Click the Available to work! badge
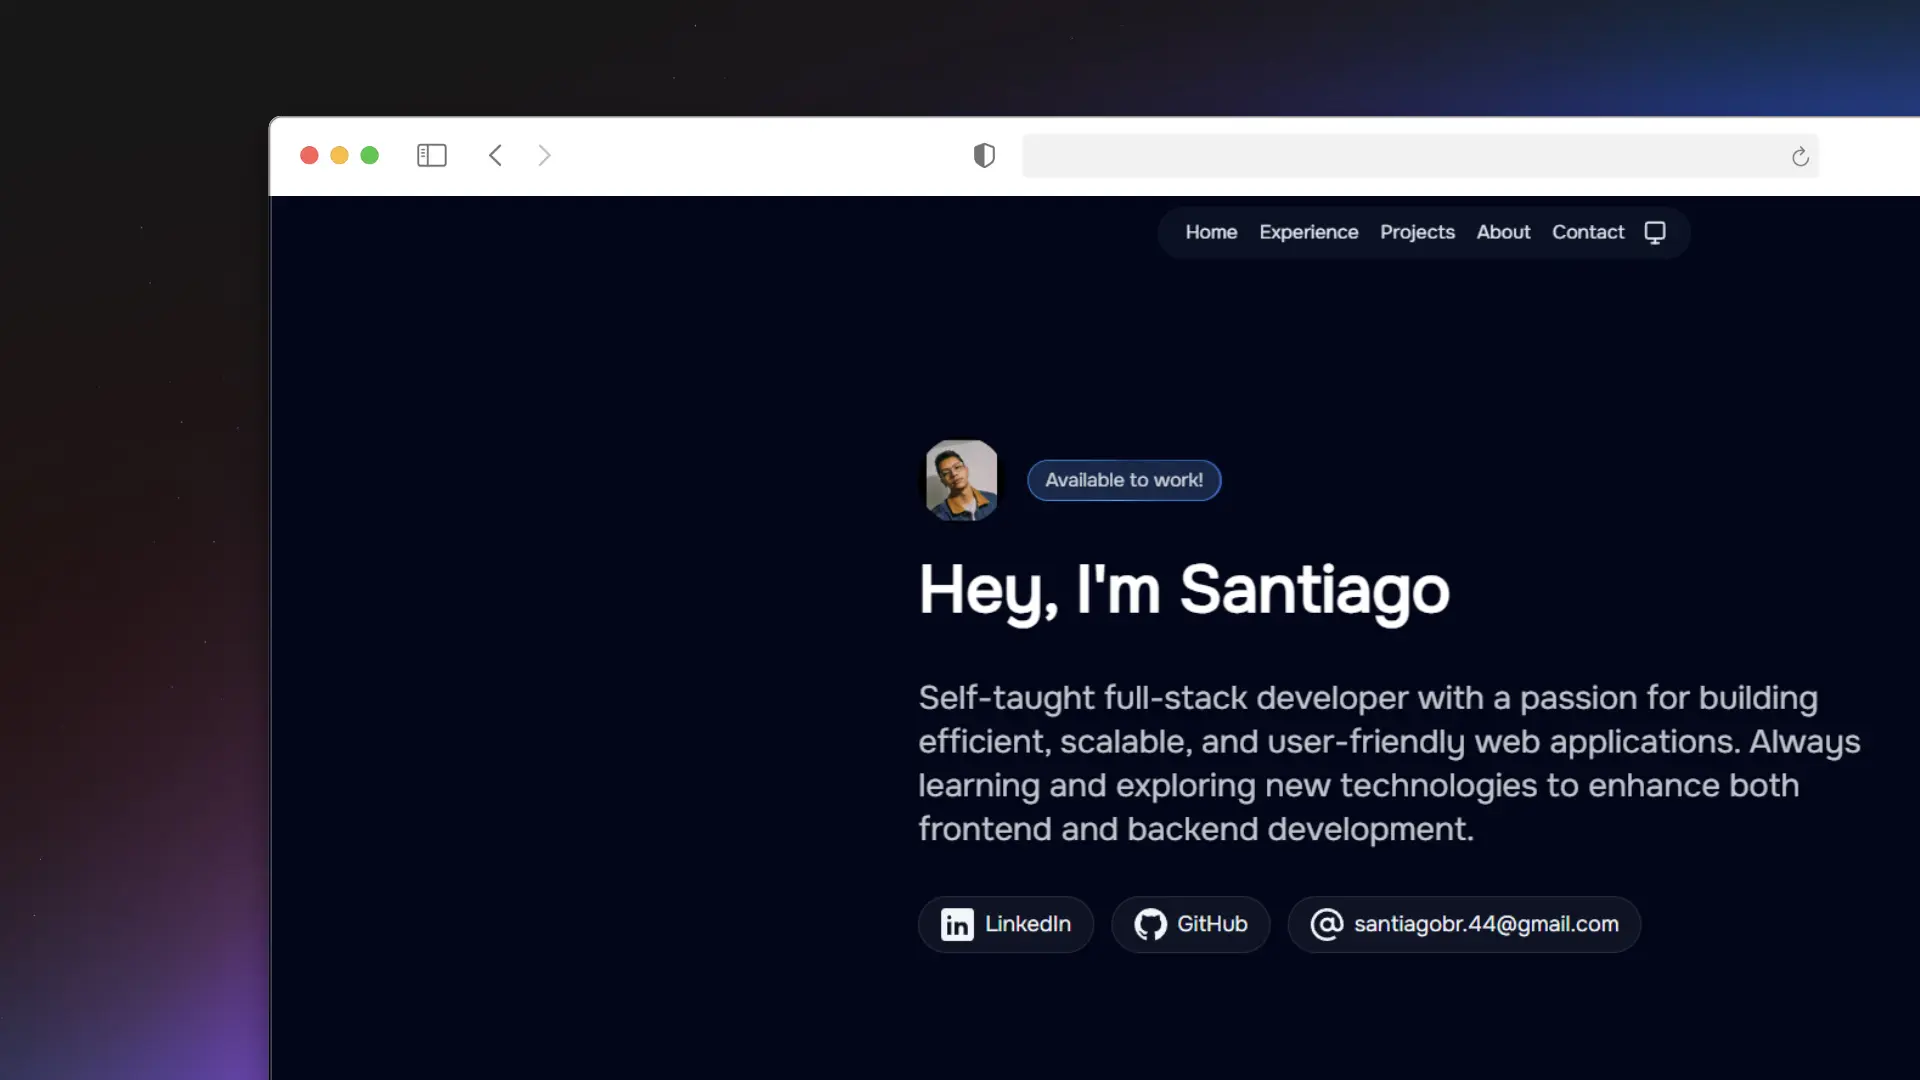The image size is (1920, 1080). point(1124,480)
